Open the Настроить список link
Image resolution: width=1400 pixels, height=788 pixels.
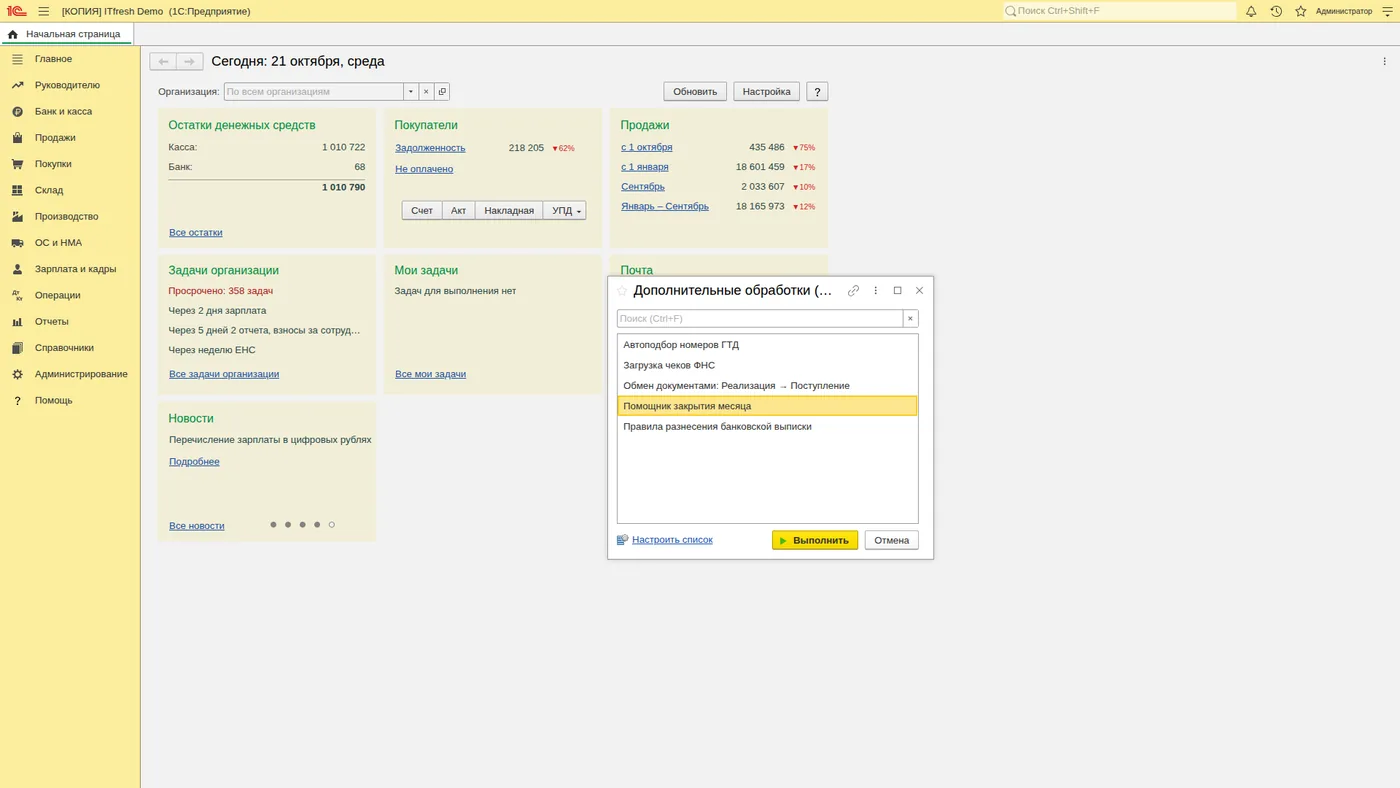coord(672,540)
